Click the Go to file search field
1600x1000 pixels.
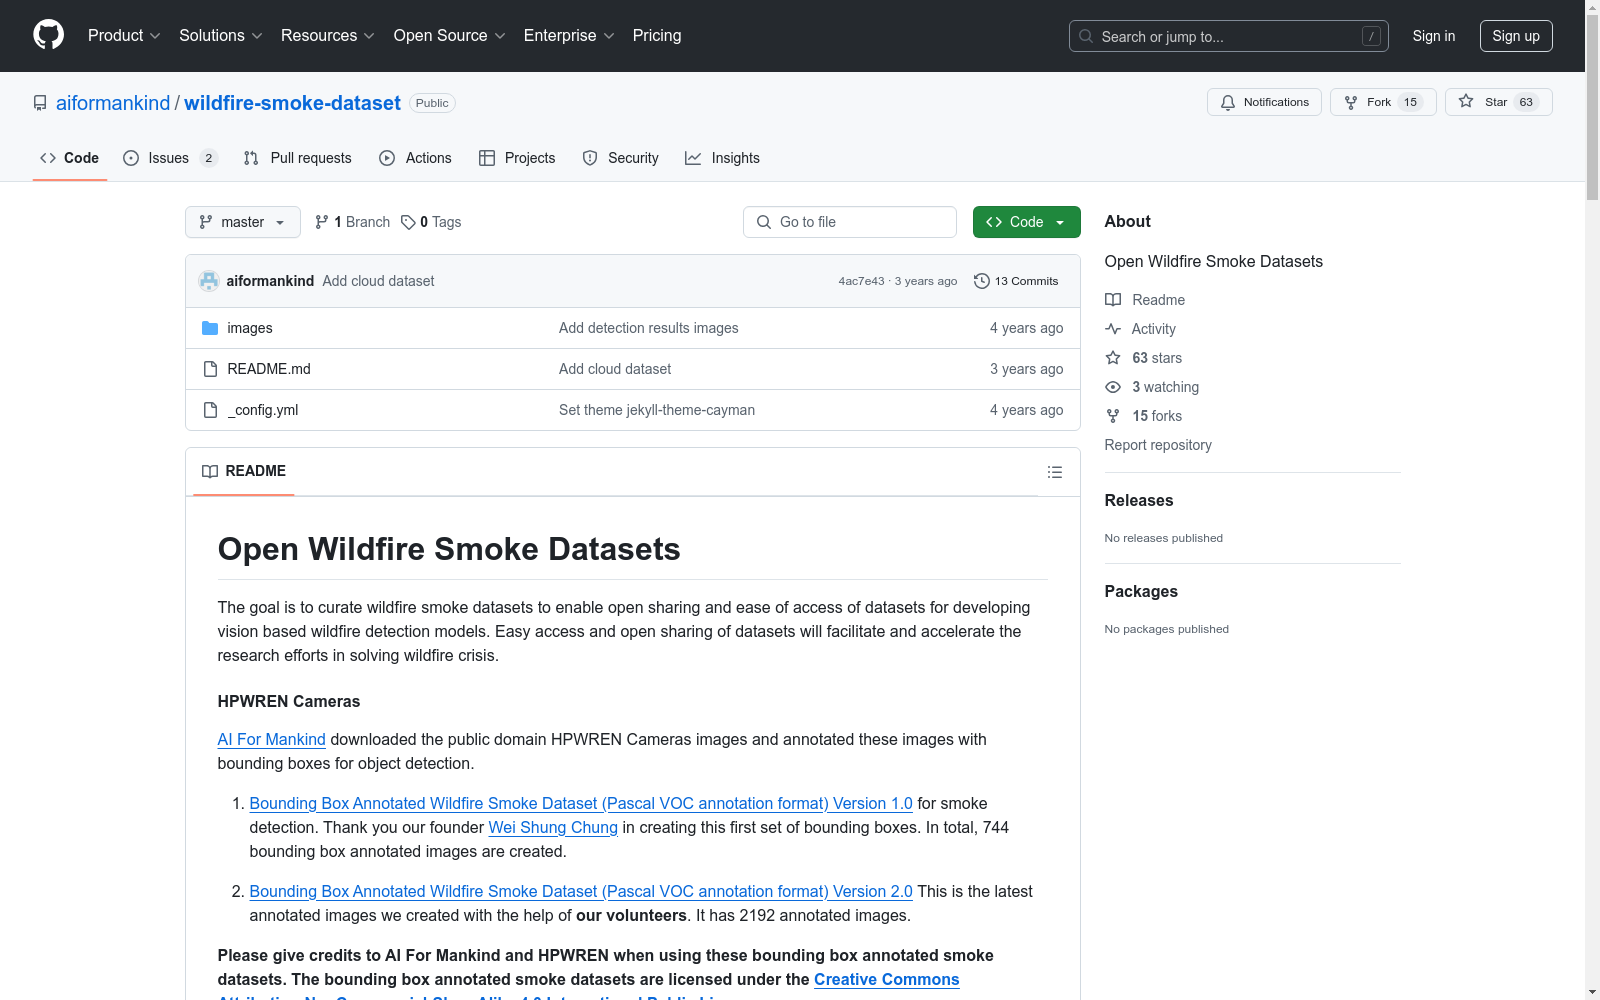tap(850, 222)
